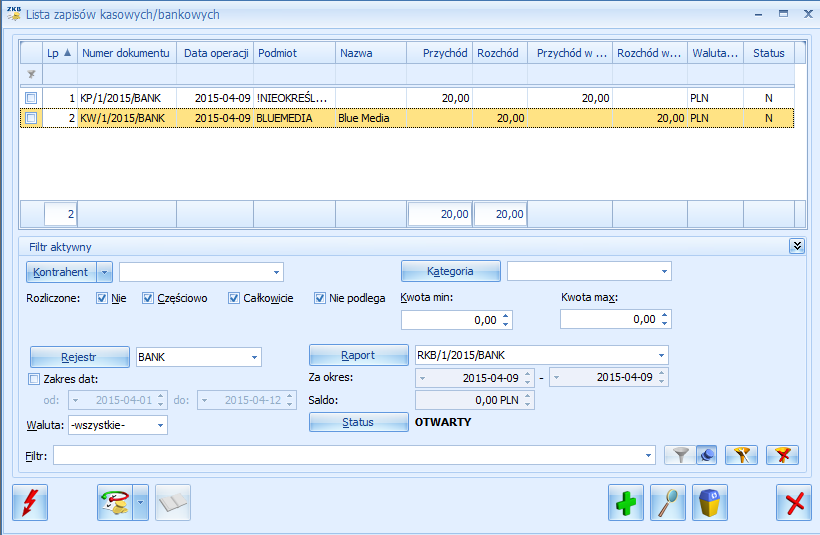This screenshot has height=535, width=820.
Task: Minimize the Lista zapisów window
Action: [x=758, y=15]
